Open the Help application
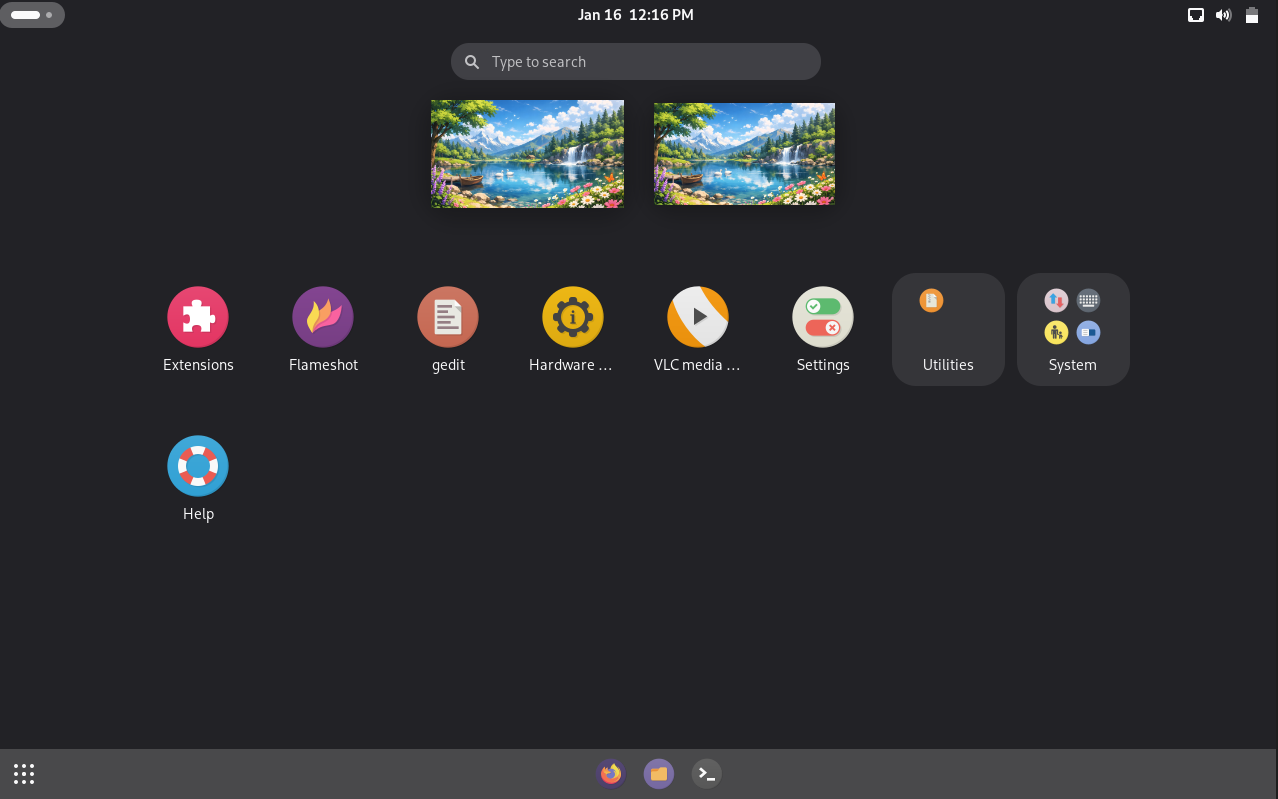 click(198, 465)
